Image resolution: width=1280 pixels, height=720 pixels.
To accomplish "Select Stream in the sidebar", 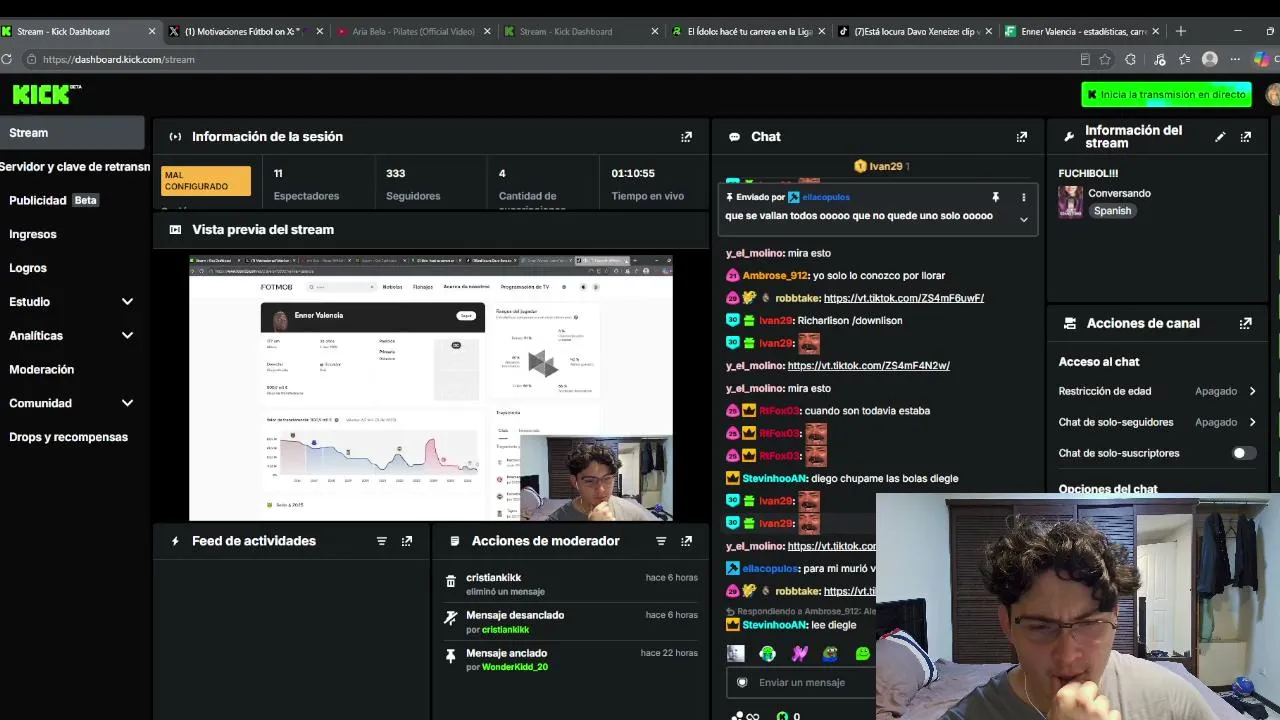I will (72, 133).
